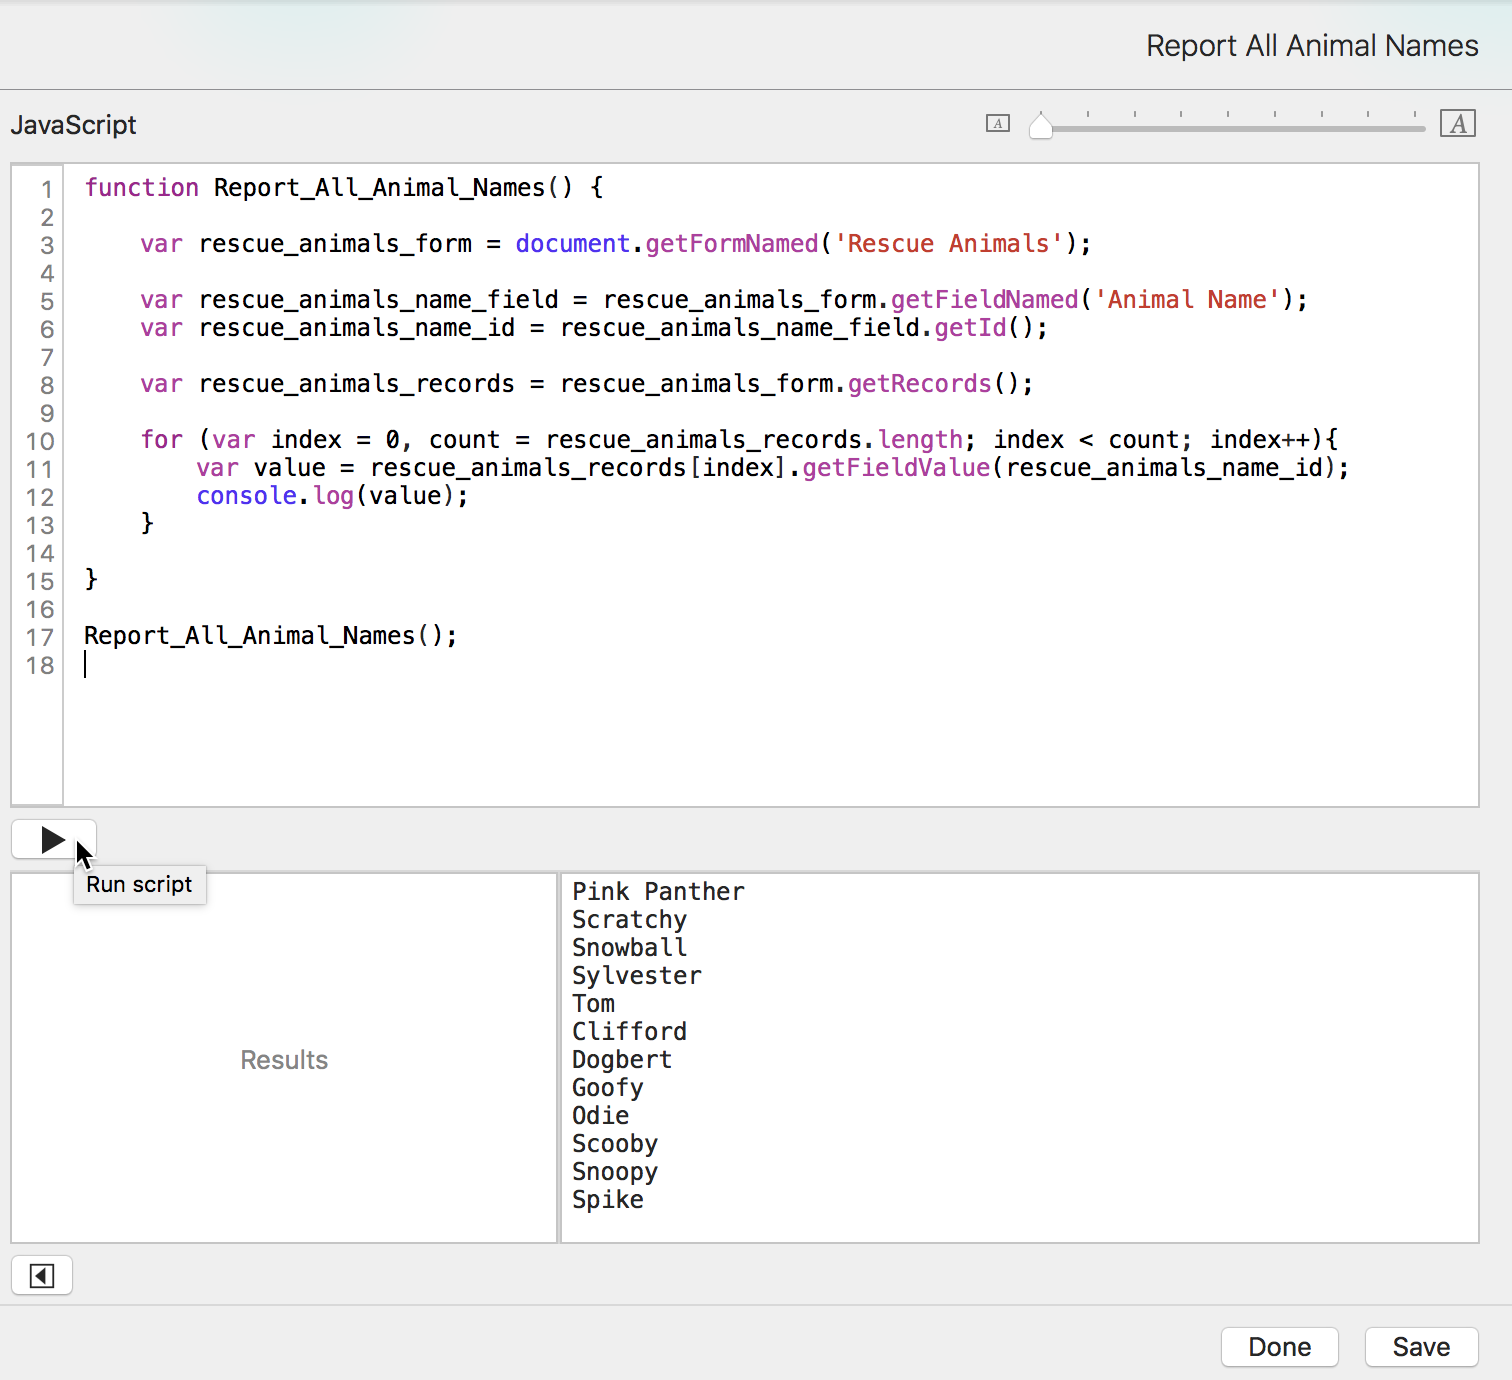Click 'Clifford' in the results output

[629, 1032]
